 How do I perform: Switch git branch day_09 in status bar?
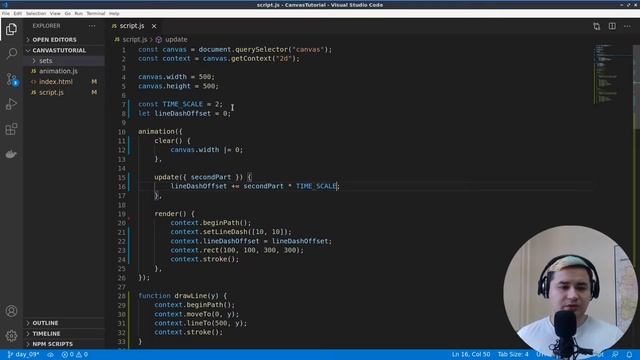click(x=23, y=355)
